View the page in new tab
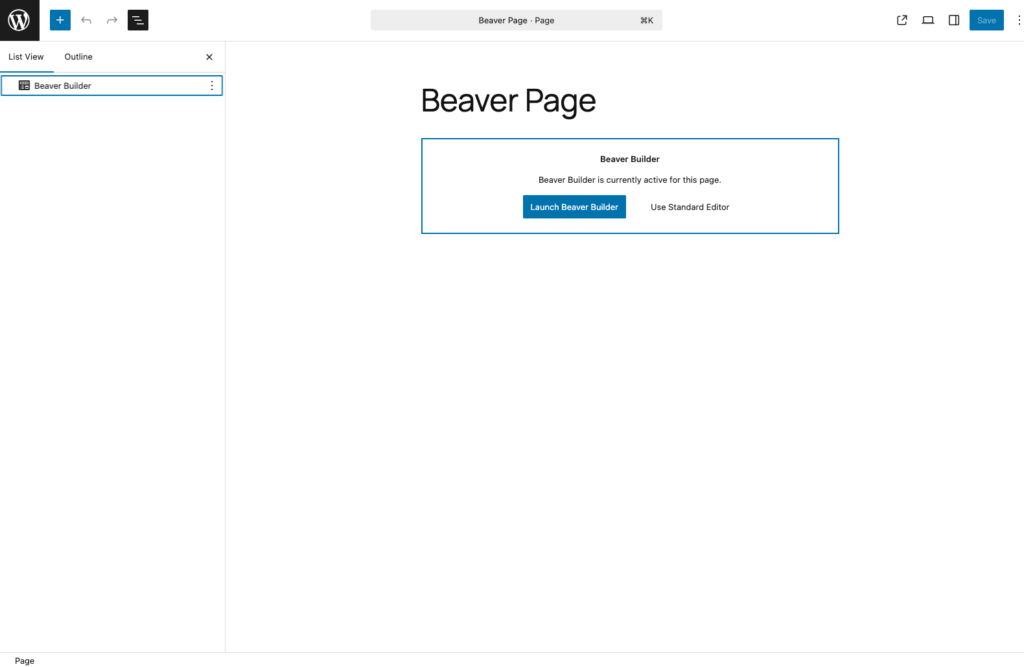 (902, 20)
